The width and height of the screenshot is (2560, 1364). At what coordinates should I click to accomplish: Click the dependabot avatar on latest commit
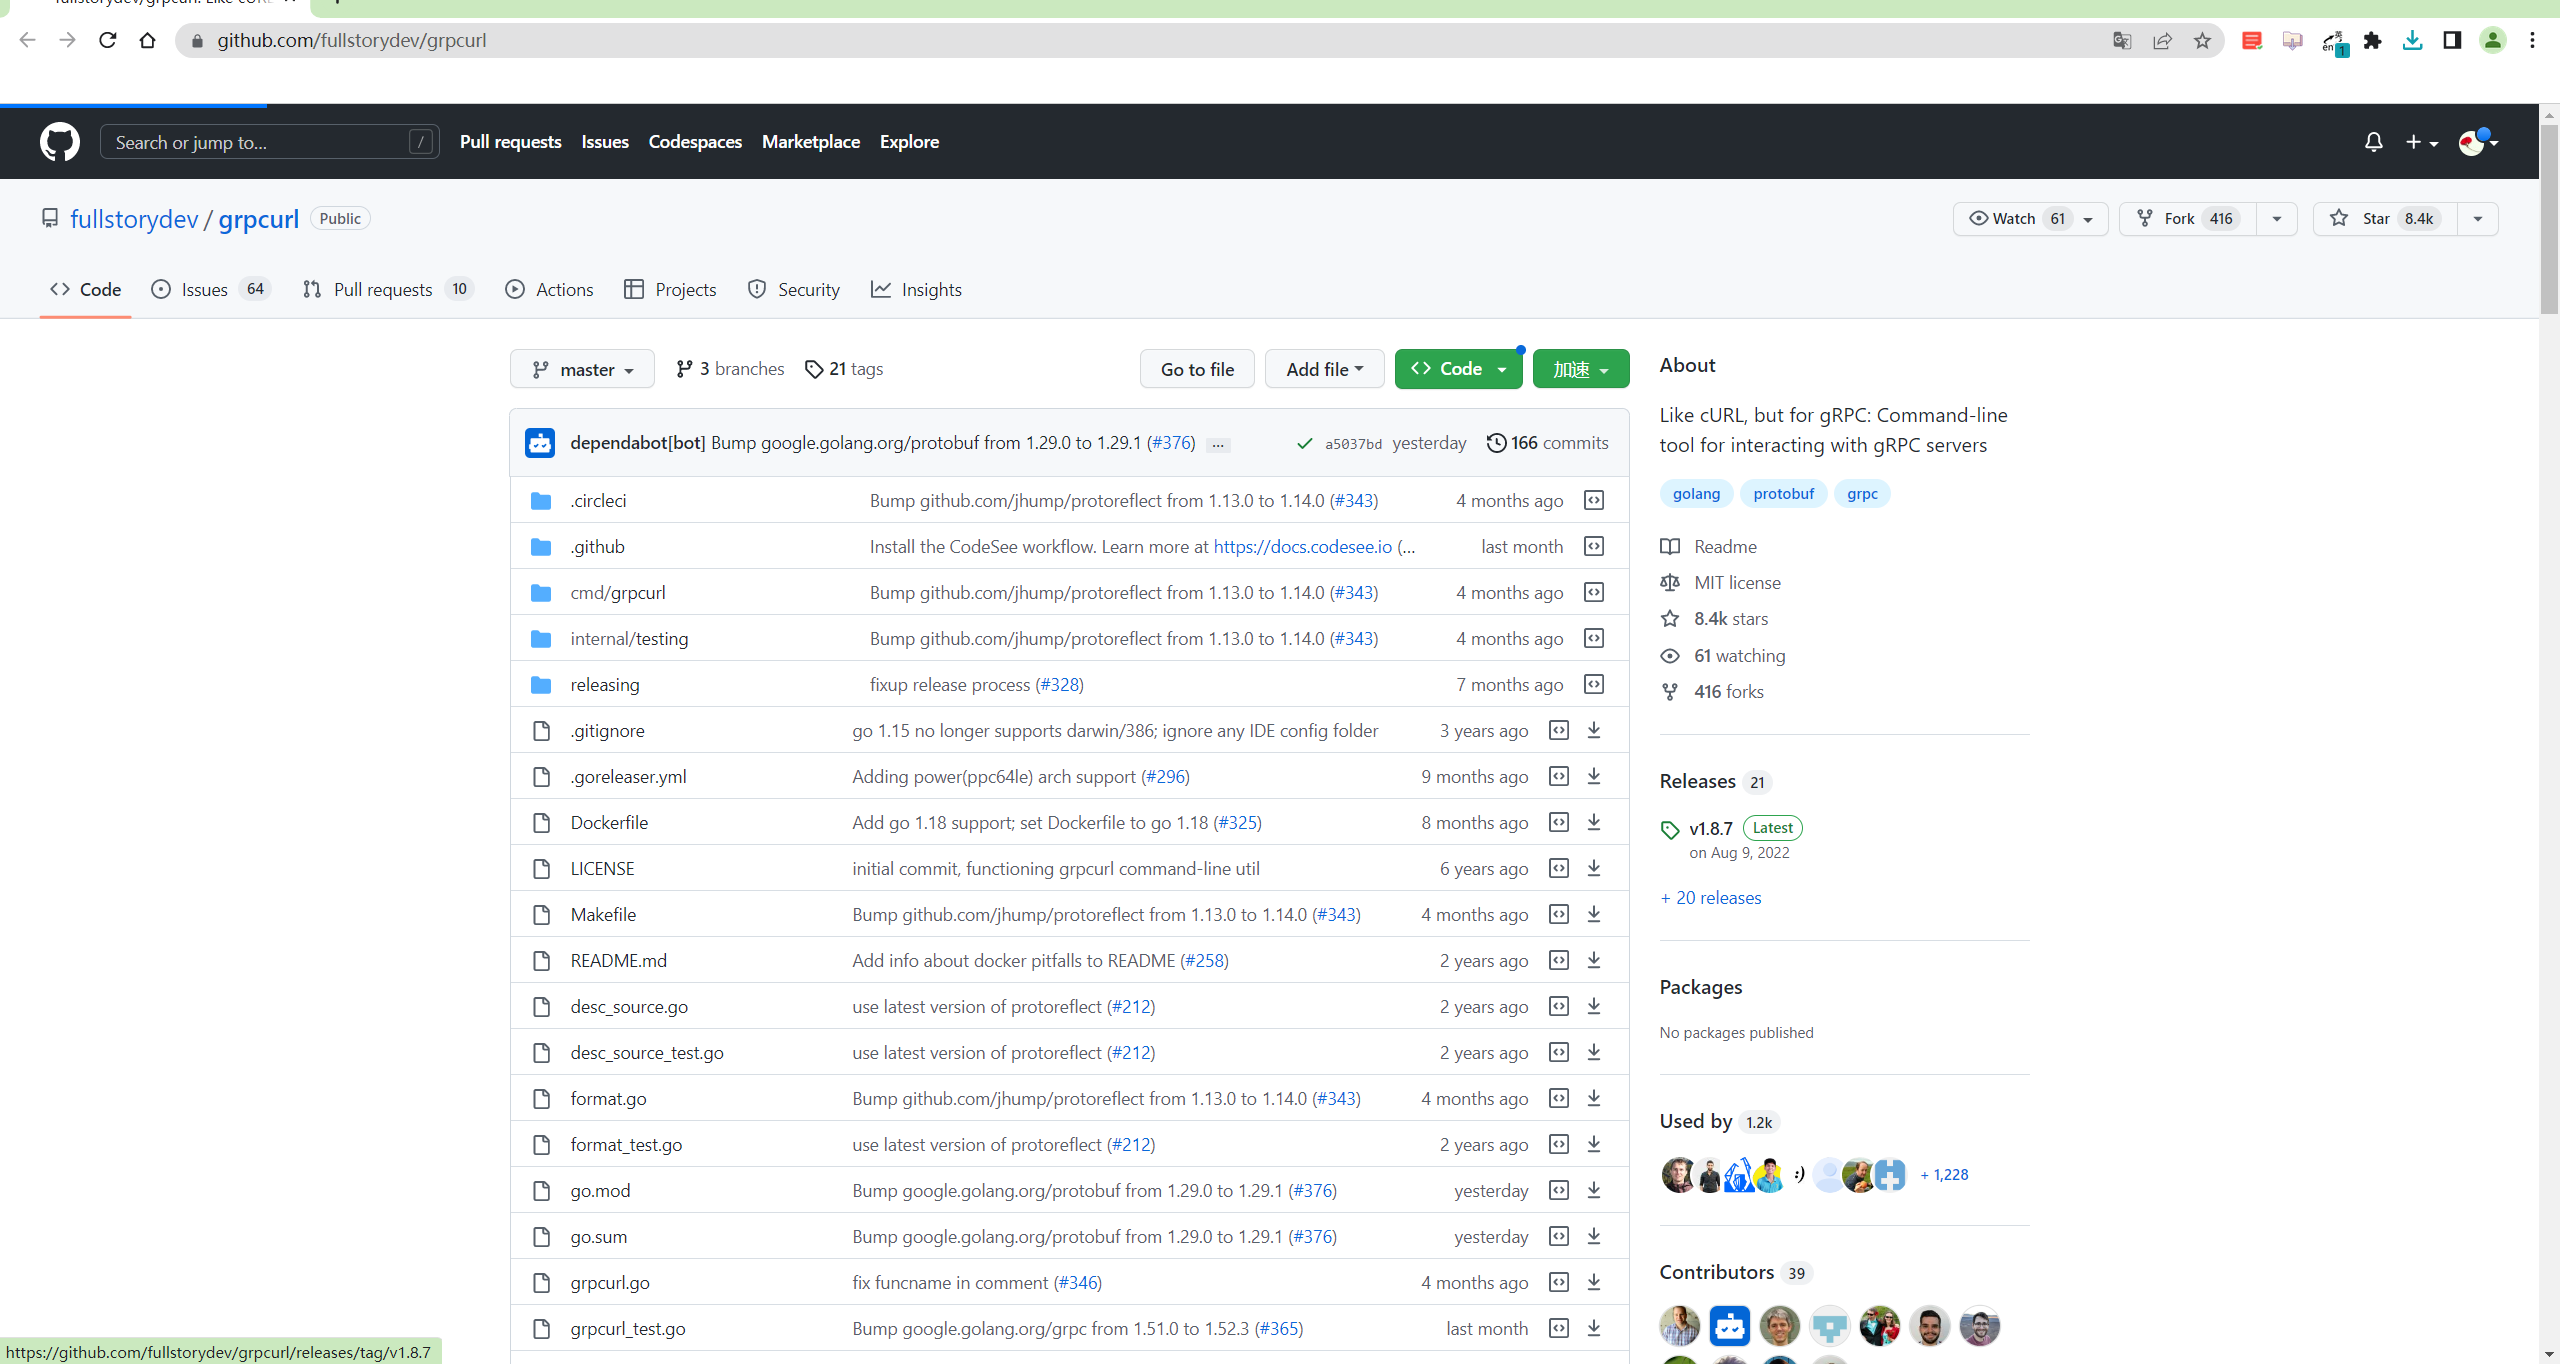click(540, 443)
